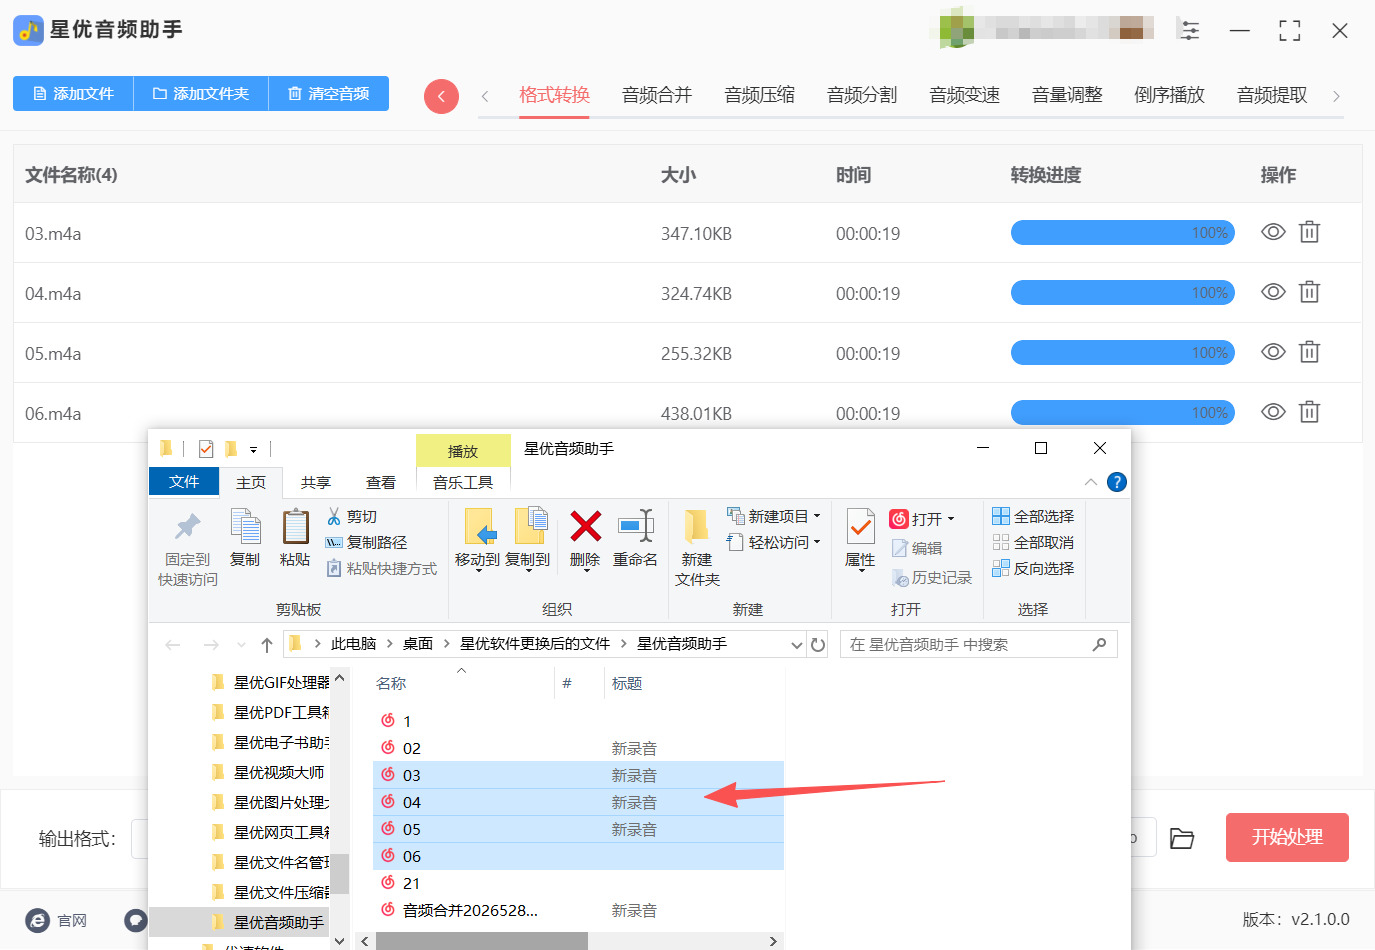Click 全部选择 in ribbon
Screen dimensions: 1375x950
click(x=1033, y=516)
